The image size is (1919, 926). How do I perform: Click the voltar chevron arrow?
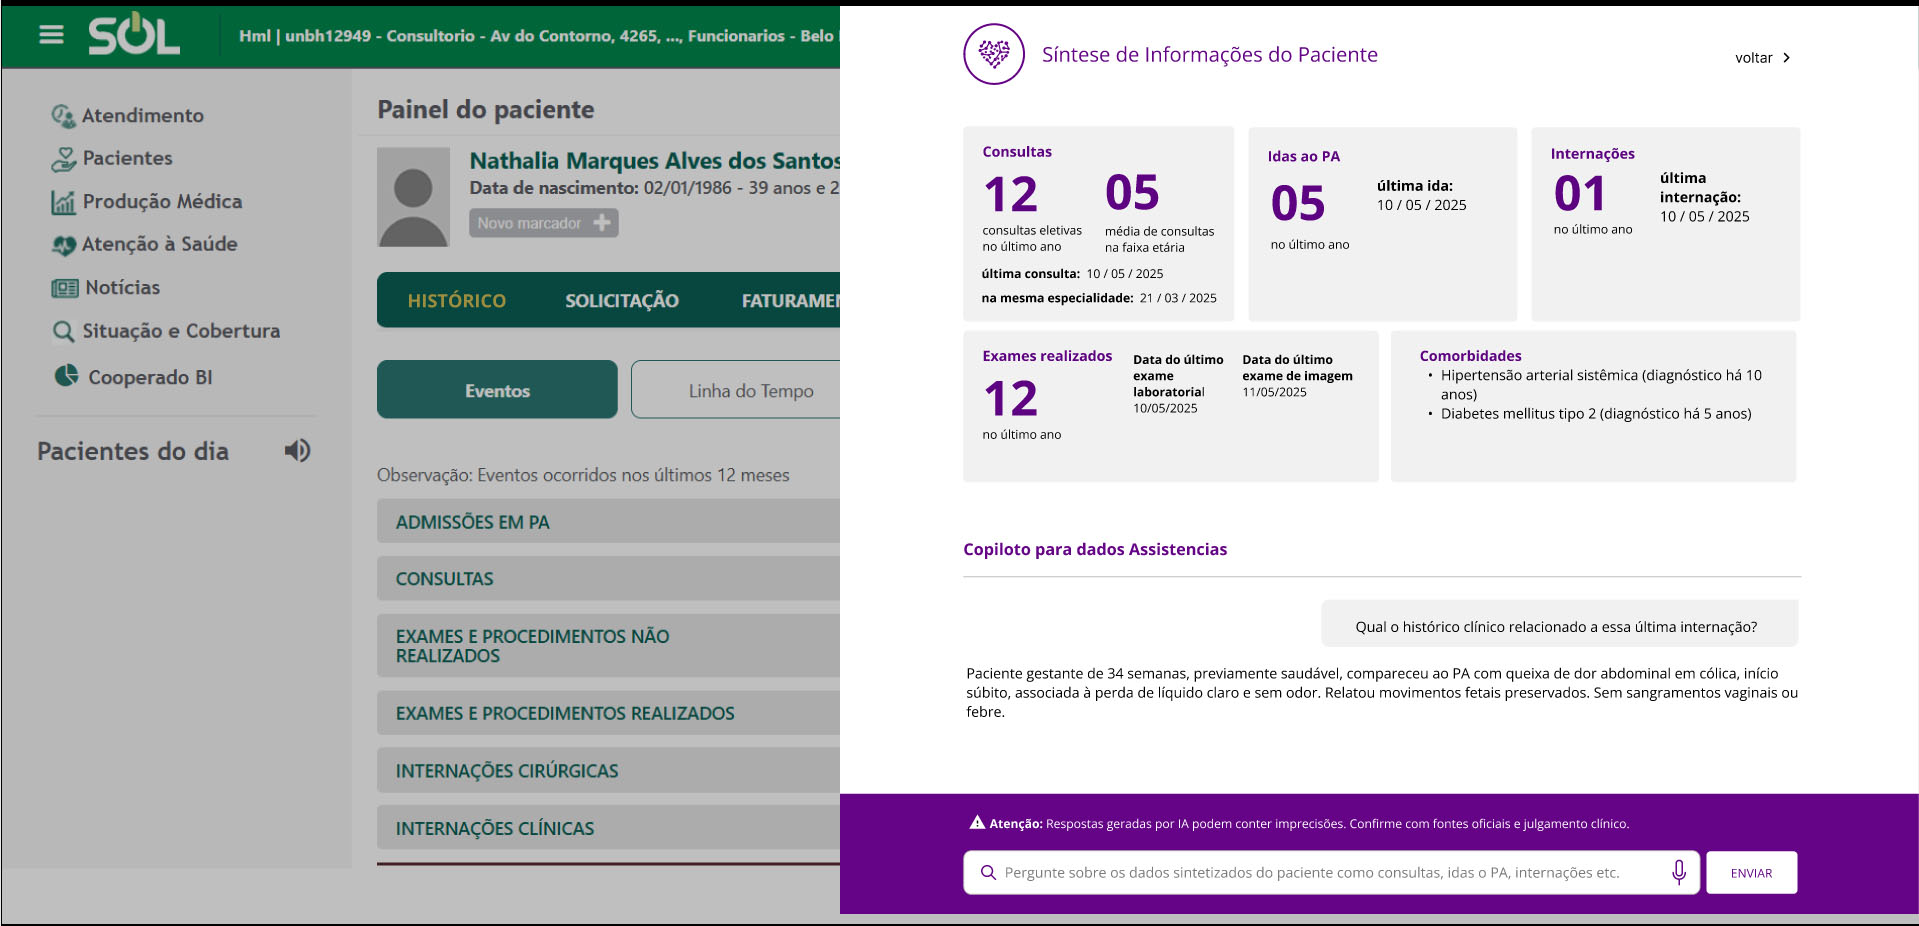click(x=1786, y=58)
